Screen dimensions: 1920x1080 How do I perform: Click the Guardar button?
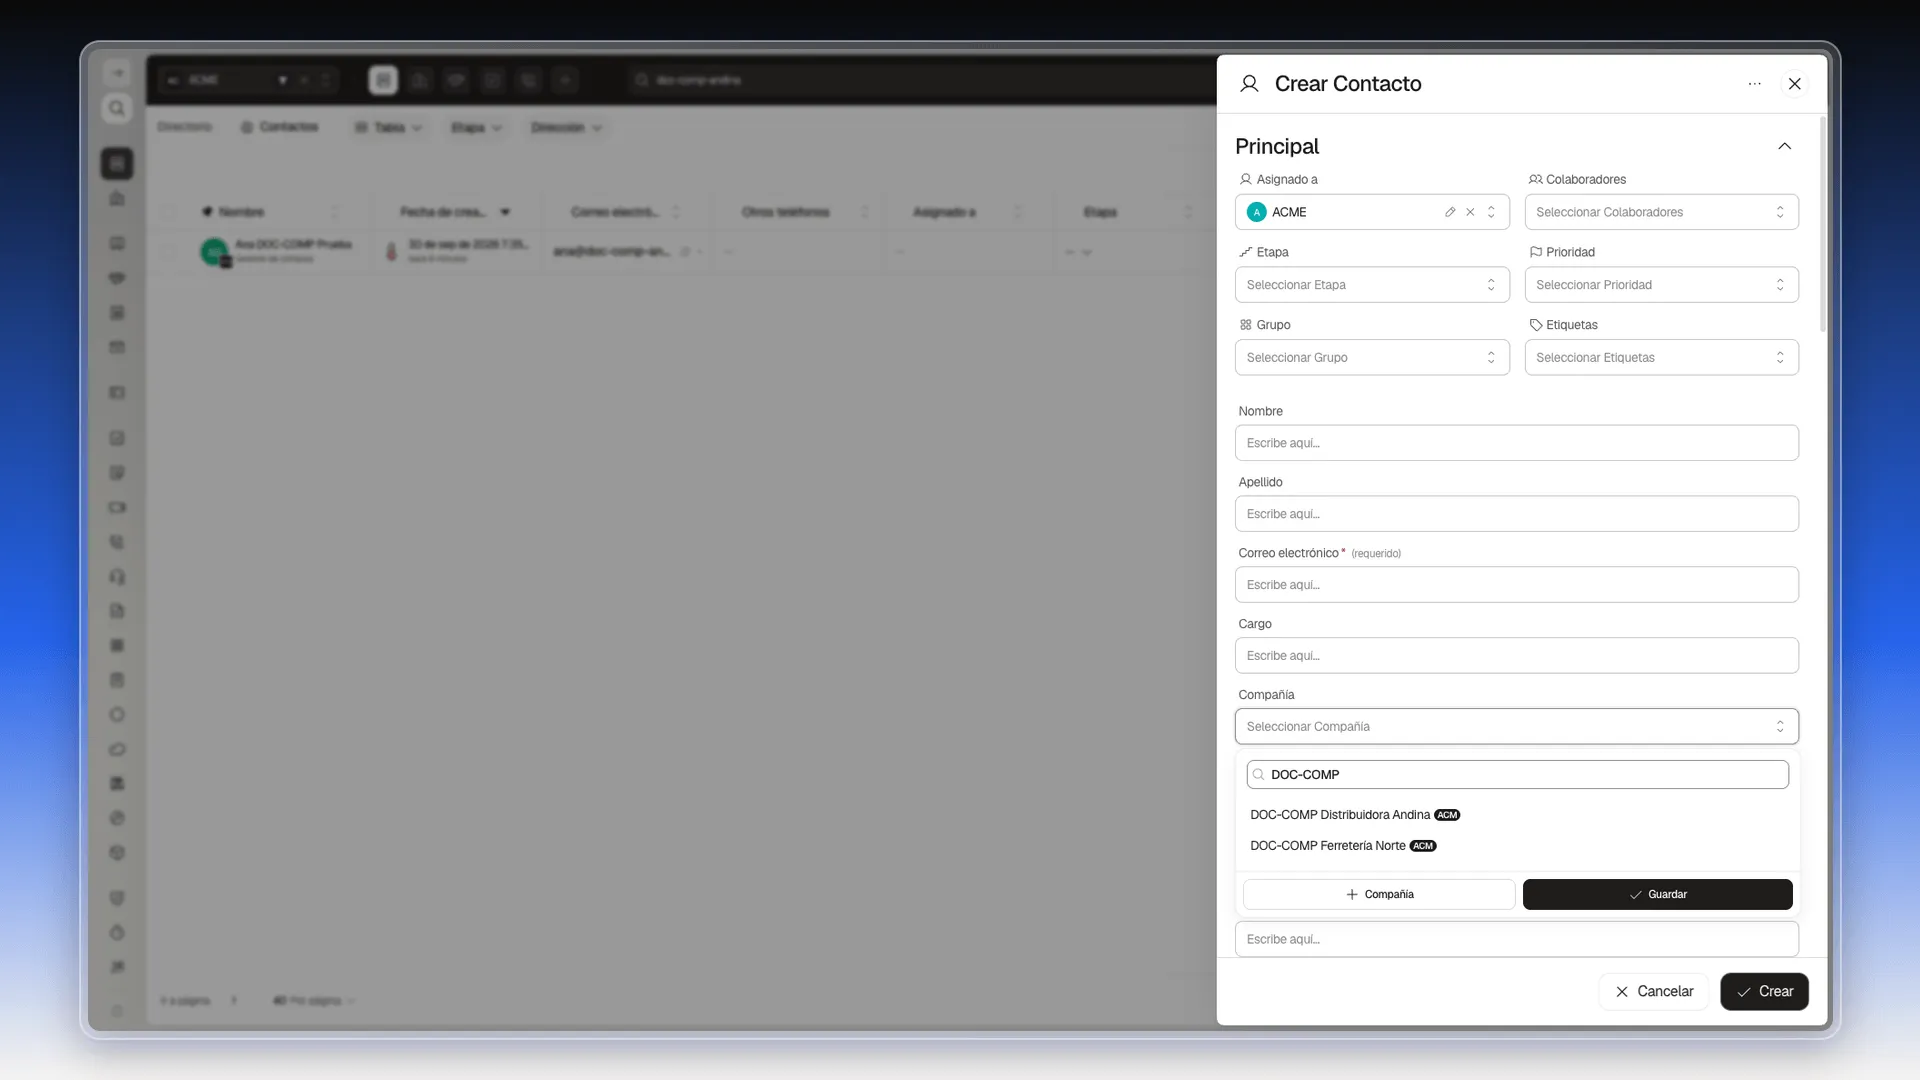(1657, 894)
